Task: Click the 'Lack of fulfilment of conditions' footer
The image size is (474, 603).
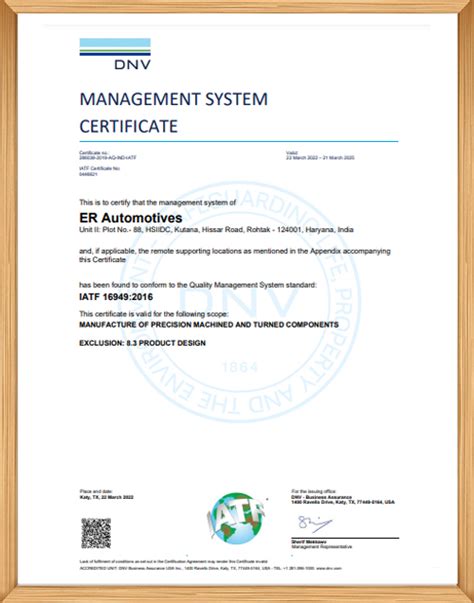Action: (x=173, y=562)
